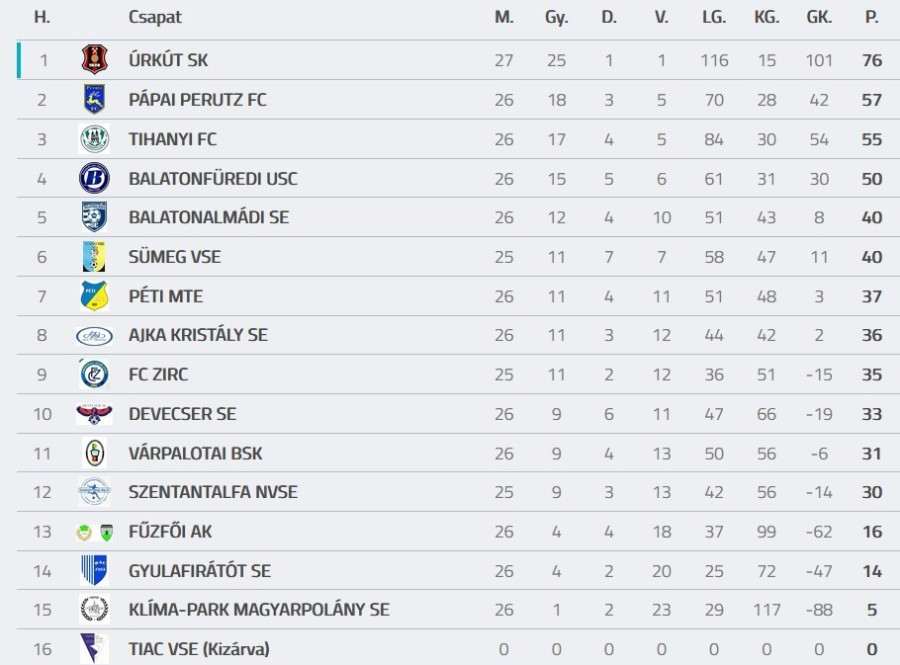
Task: Click the Péti MTE yellow crest
Action: coord(94,296)
